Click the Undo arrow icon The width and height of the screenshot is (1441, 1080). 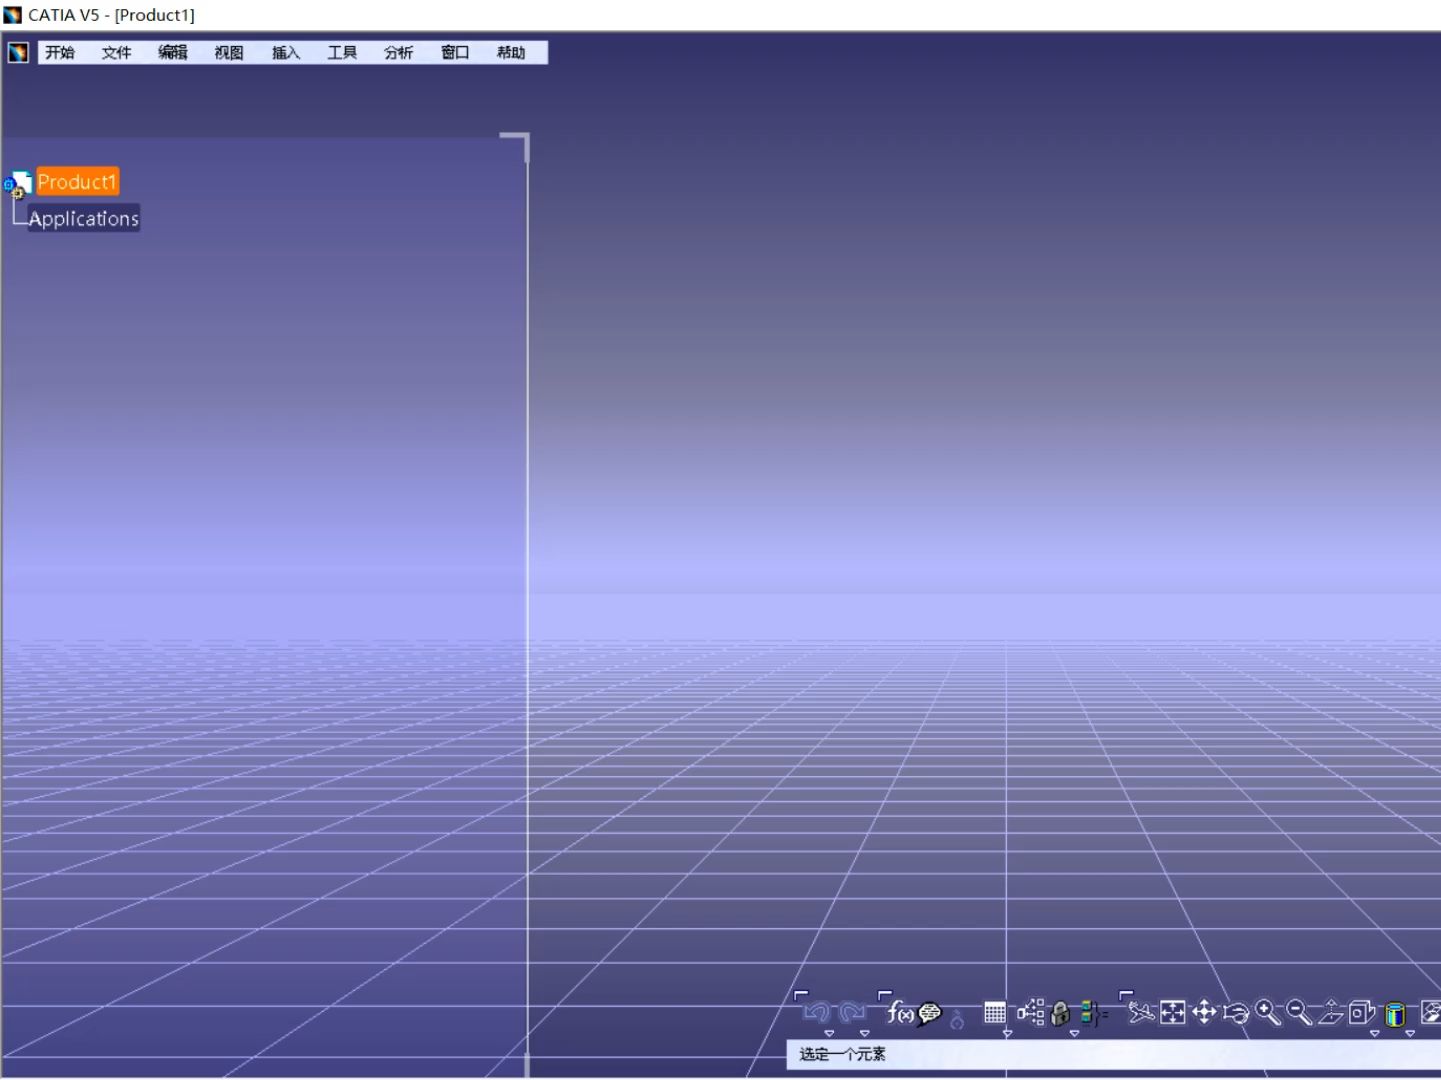tap(816, 1013)
